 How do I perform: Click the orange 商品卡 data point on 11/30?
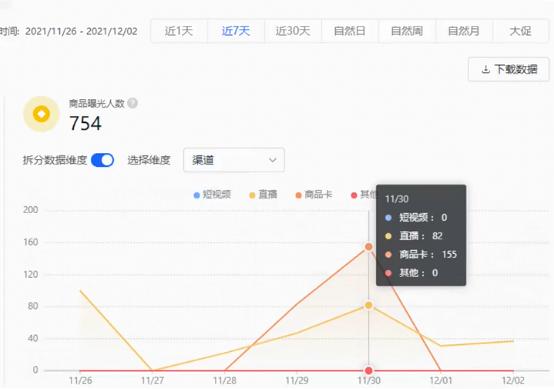(x=369, y=247)
